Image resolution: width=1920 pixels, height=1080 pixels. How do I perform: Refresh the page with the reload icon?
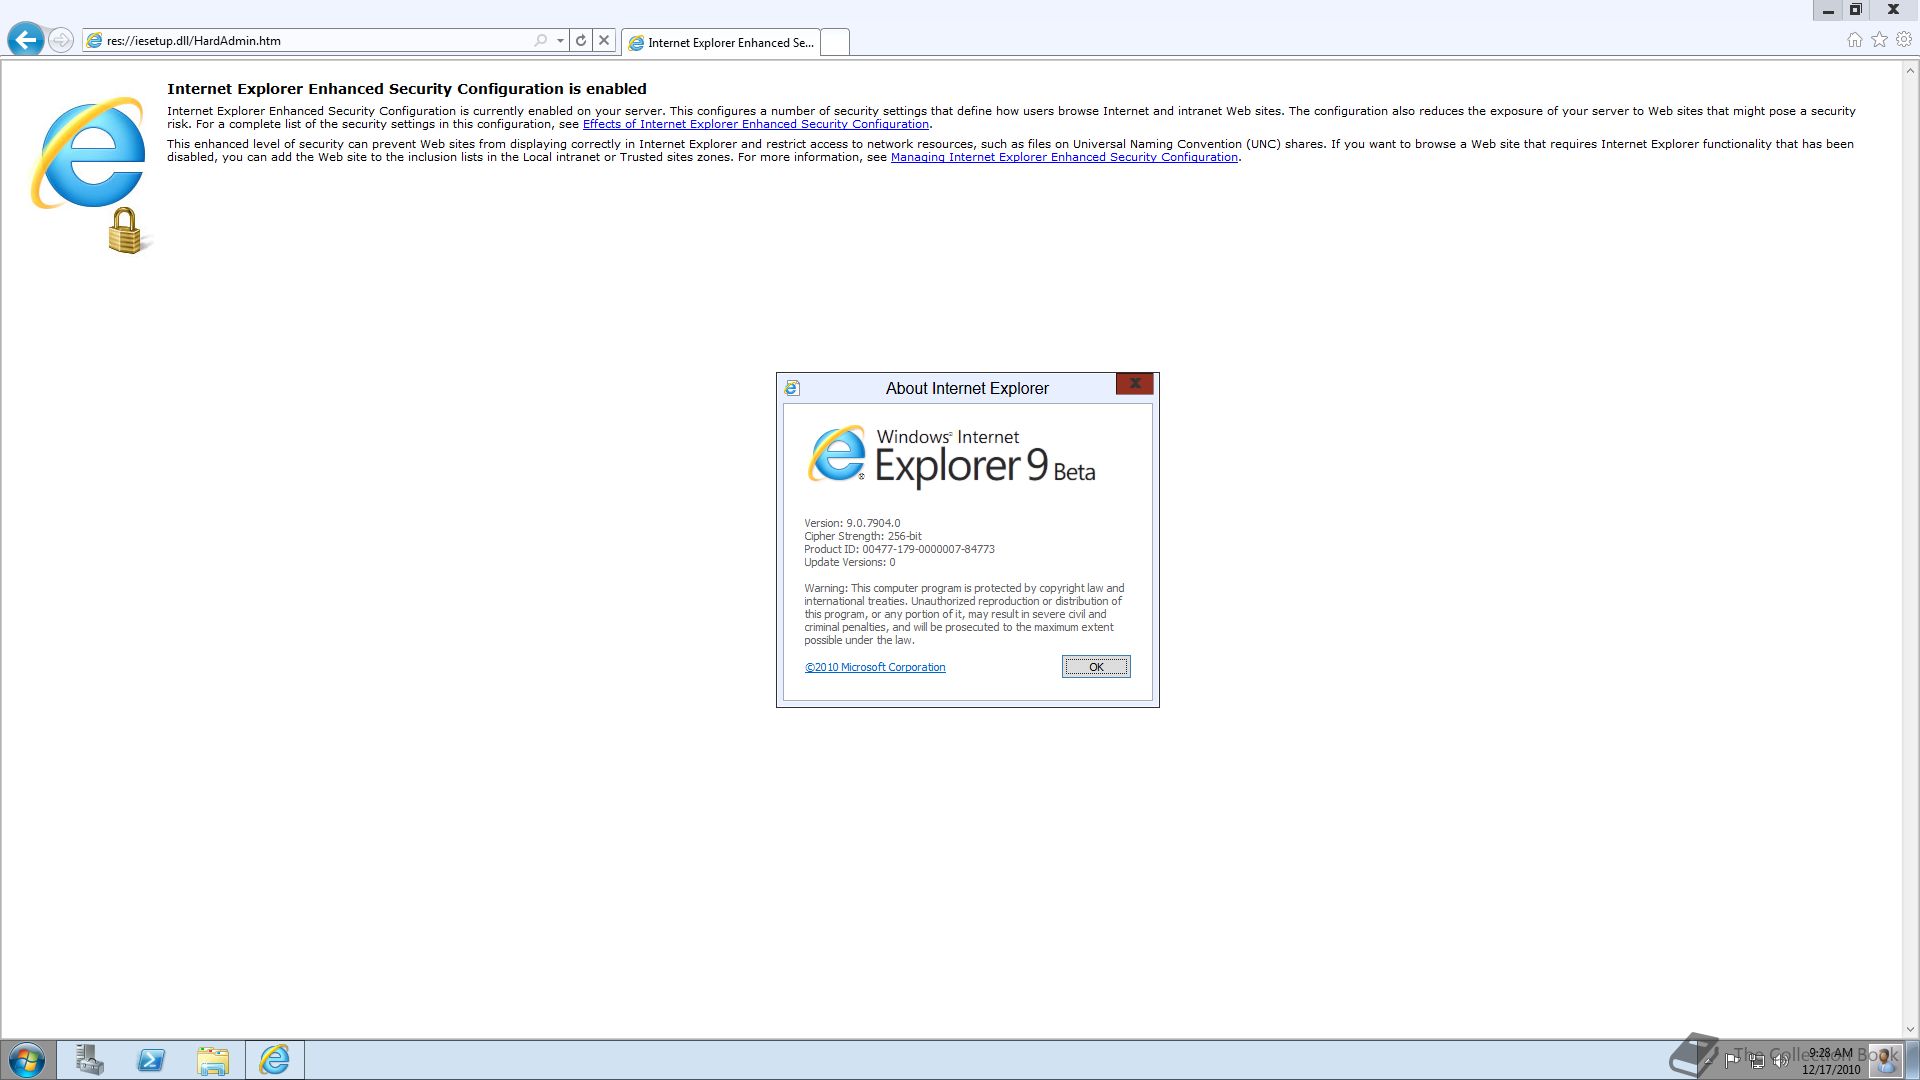coord(581,41)
